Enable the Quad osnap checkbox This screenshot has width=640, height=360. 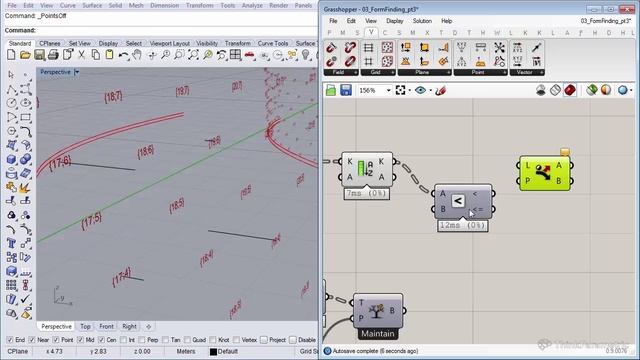(187, 340)
